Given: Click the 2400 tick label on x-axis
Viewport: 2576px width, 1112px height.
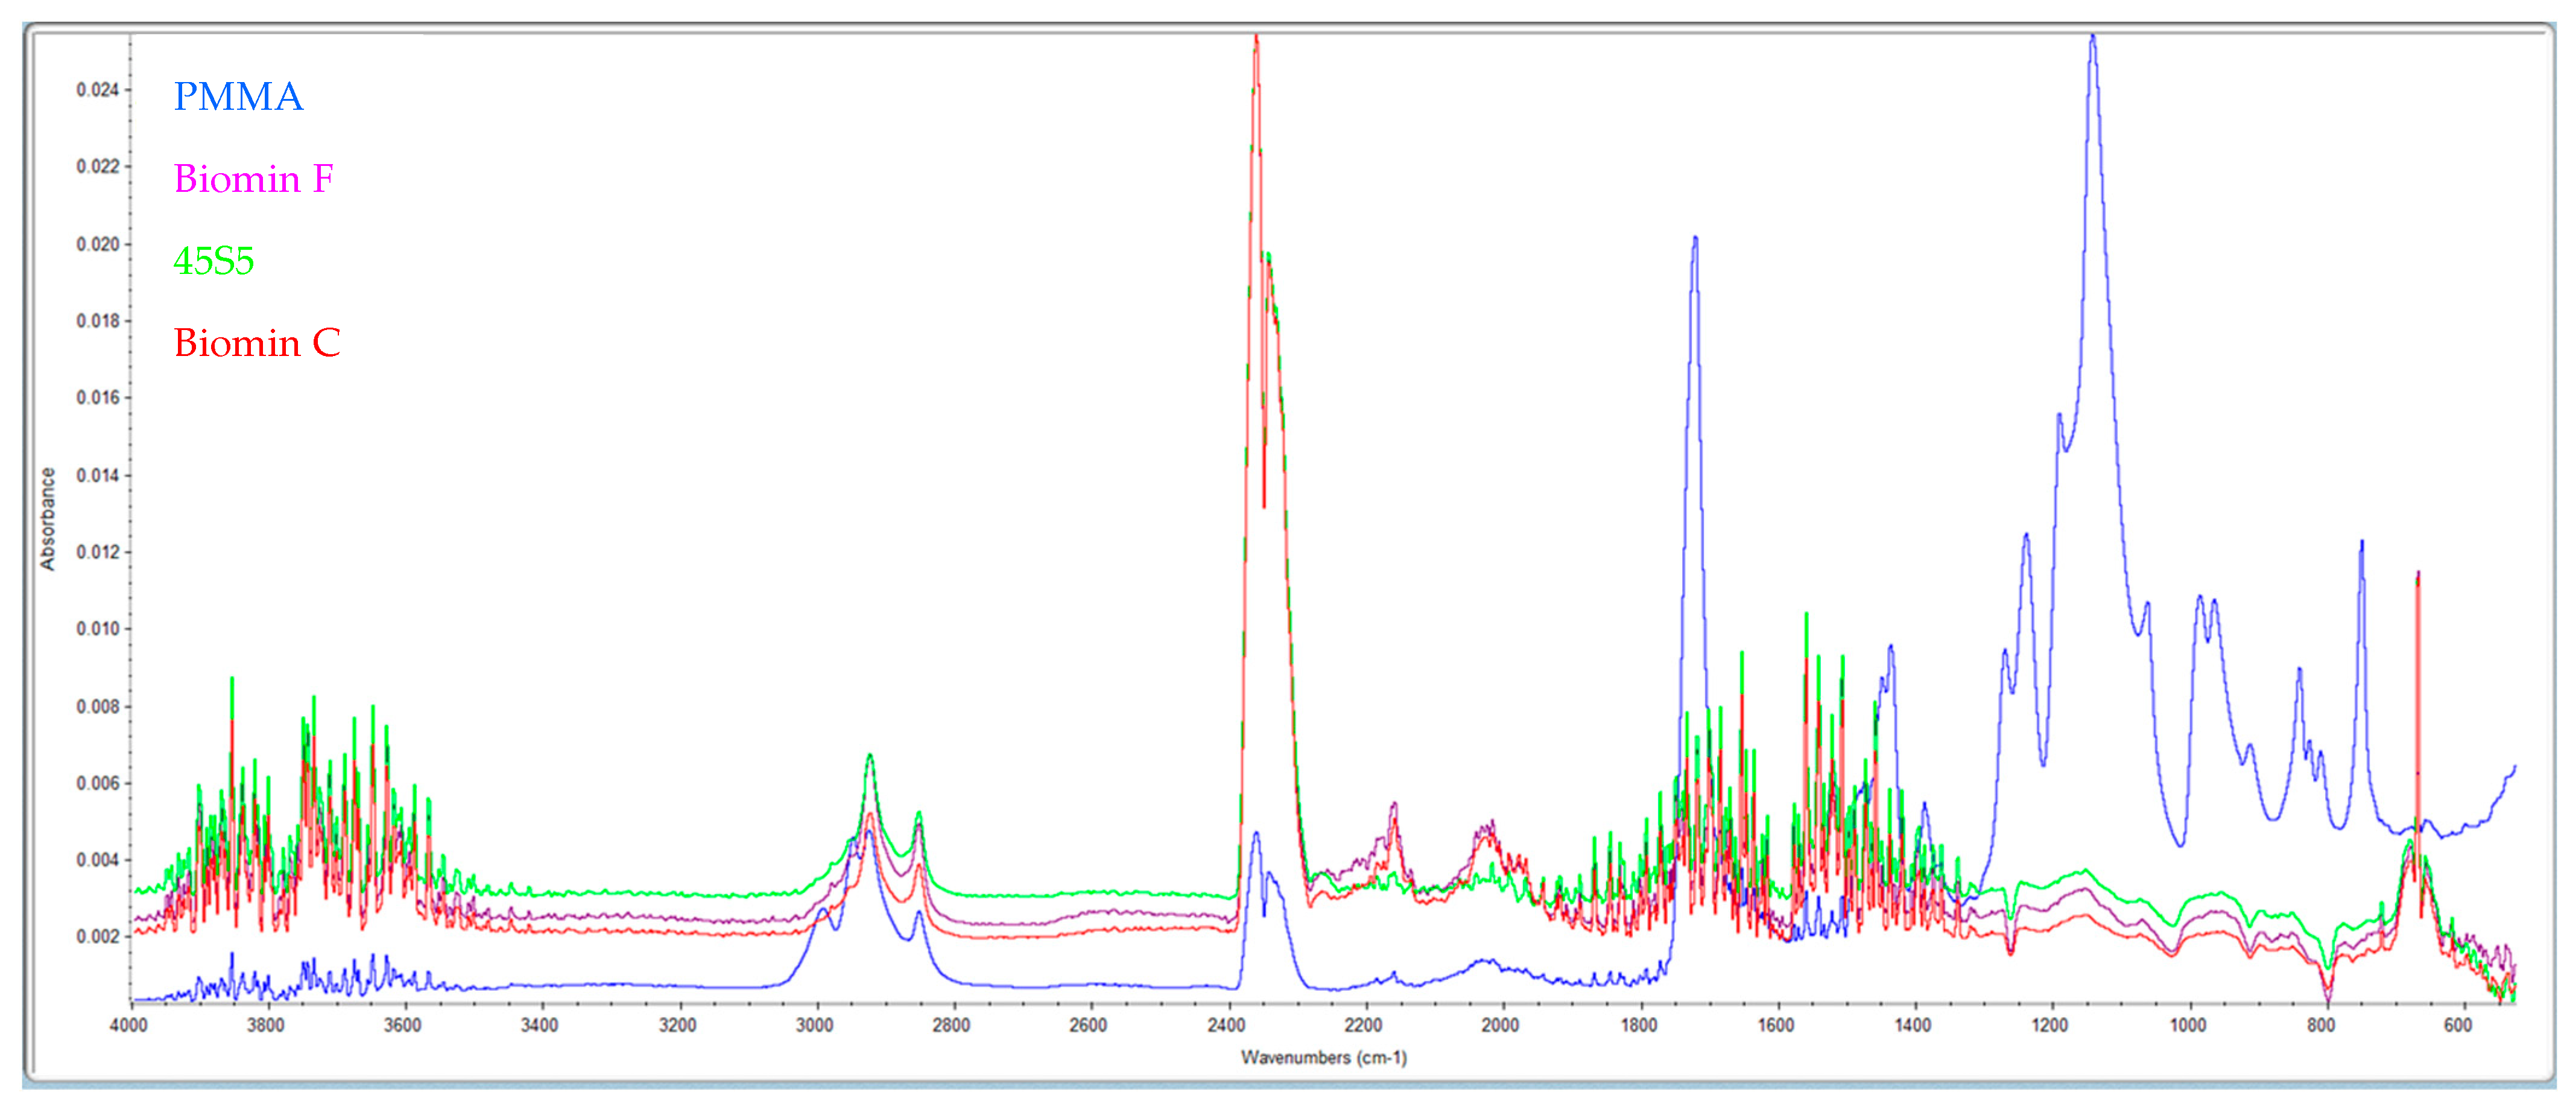Looking at the screenshot, I should click(x=1226, y=1025).
